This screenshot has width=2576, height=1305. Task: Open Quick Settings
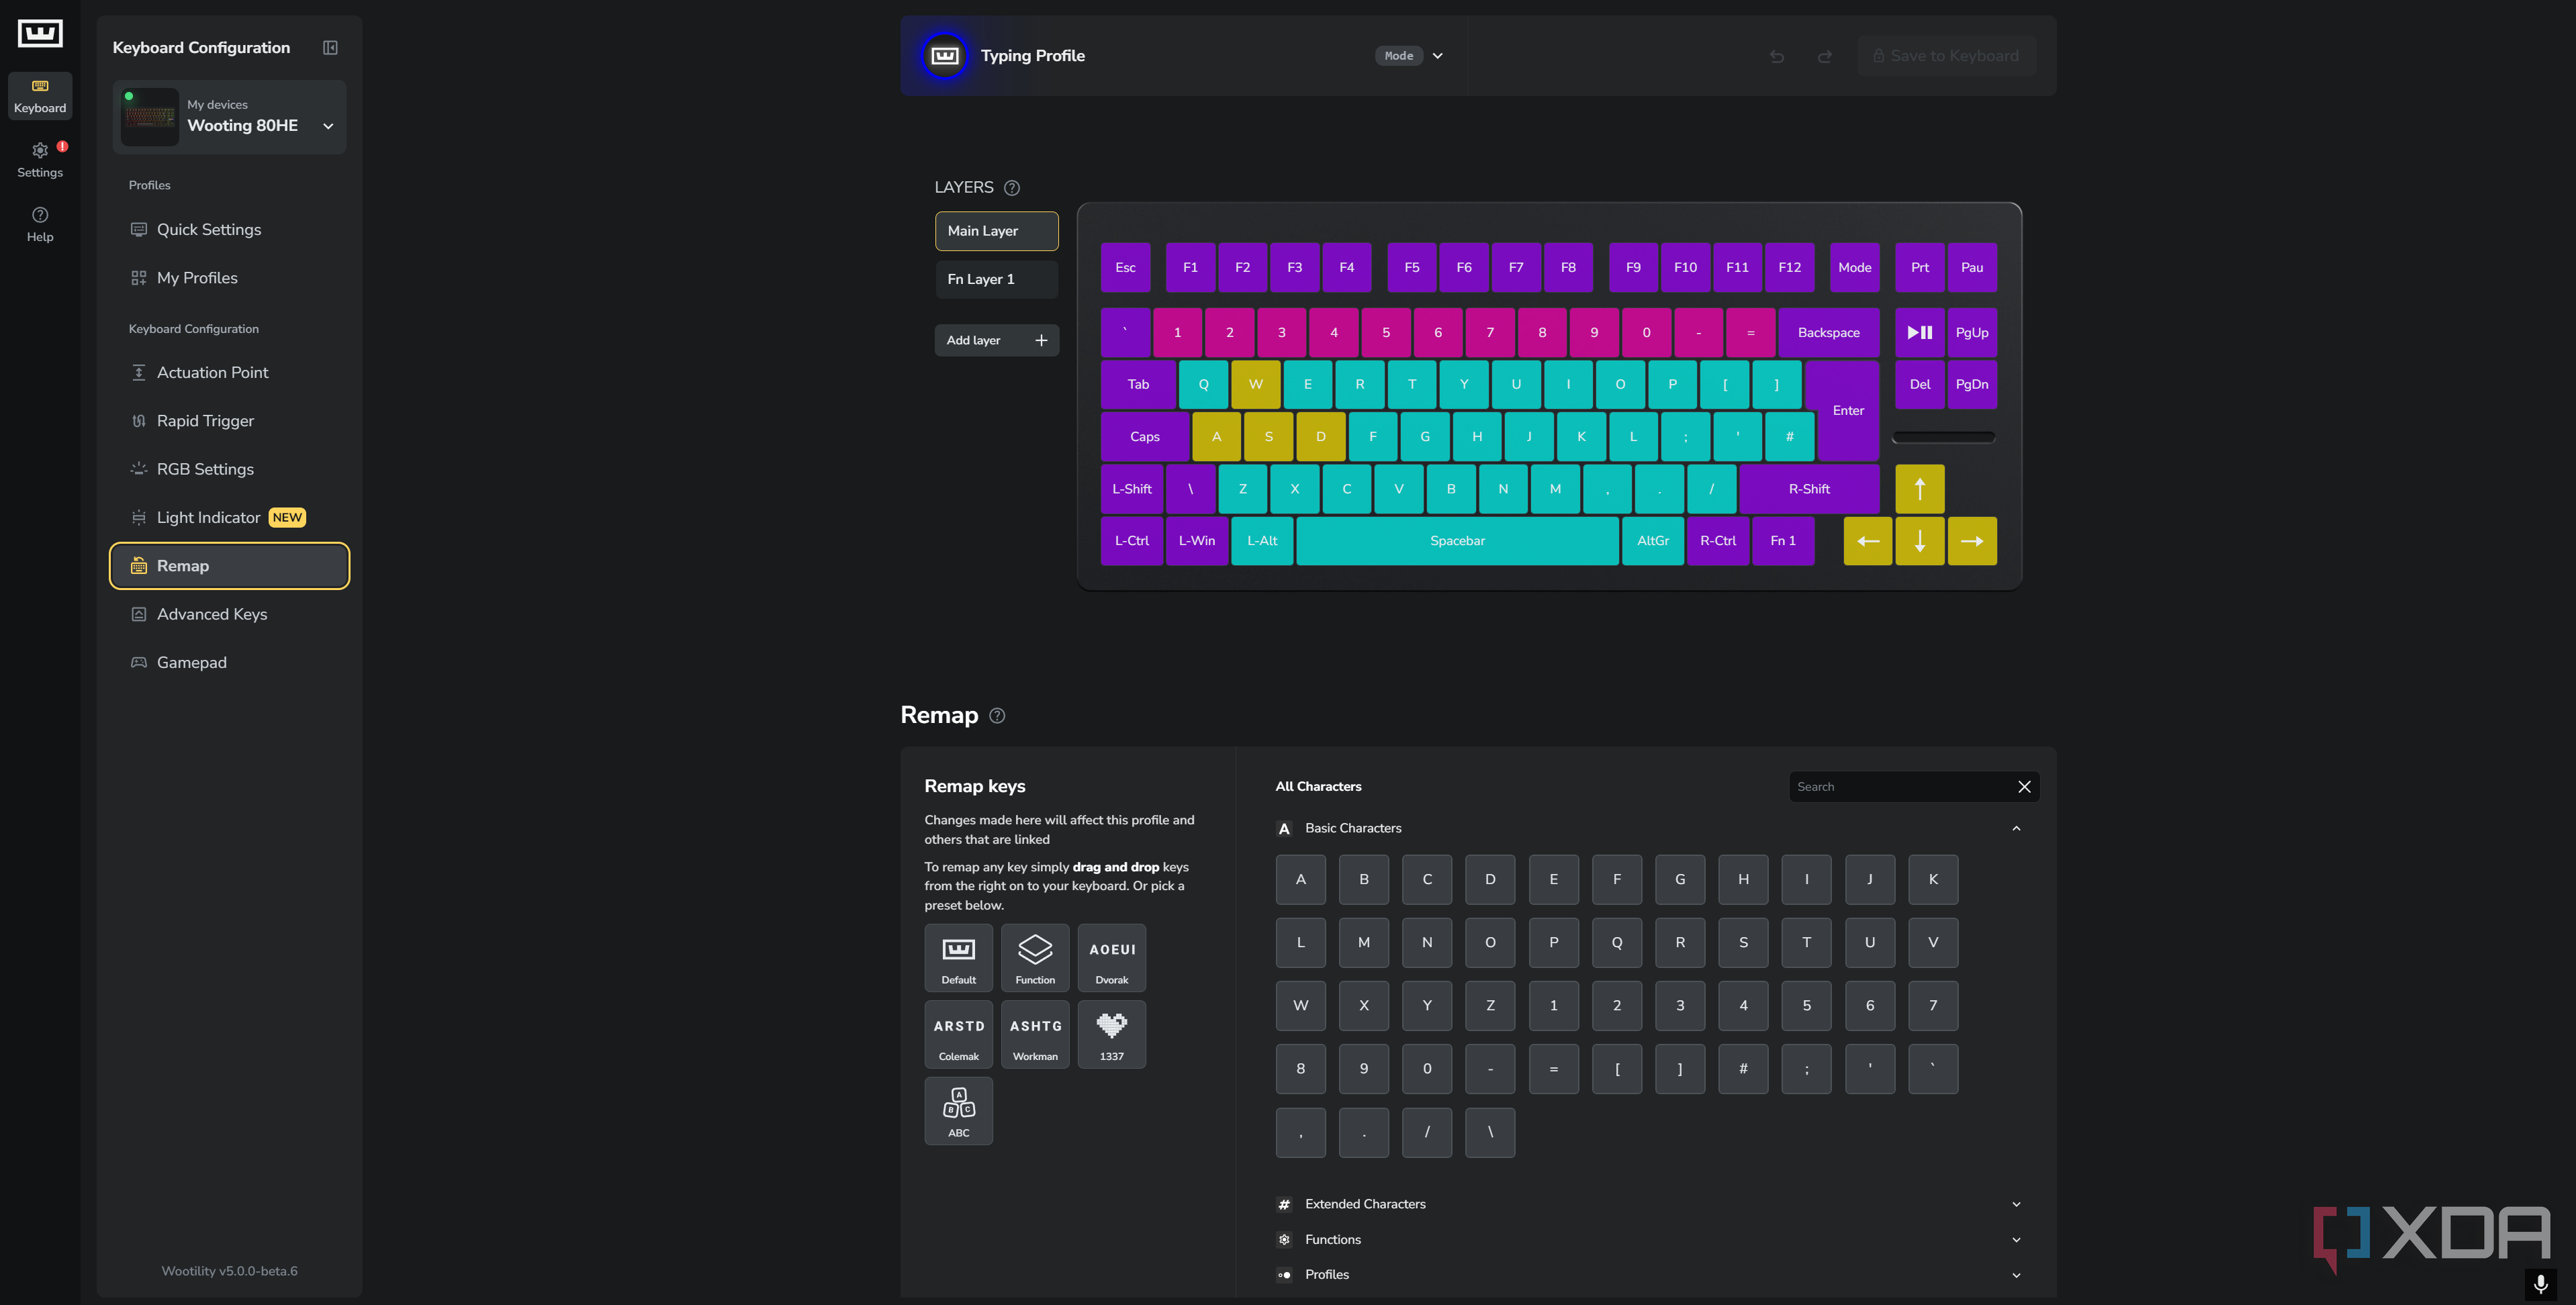pyautogui.click(x=229, y=230)
